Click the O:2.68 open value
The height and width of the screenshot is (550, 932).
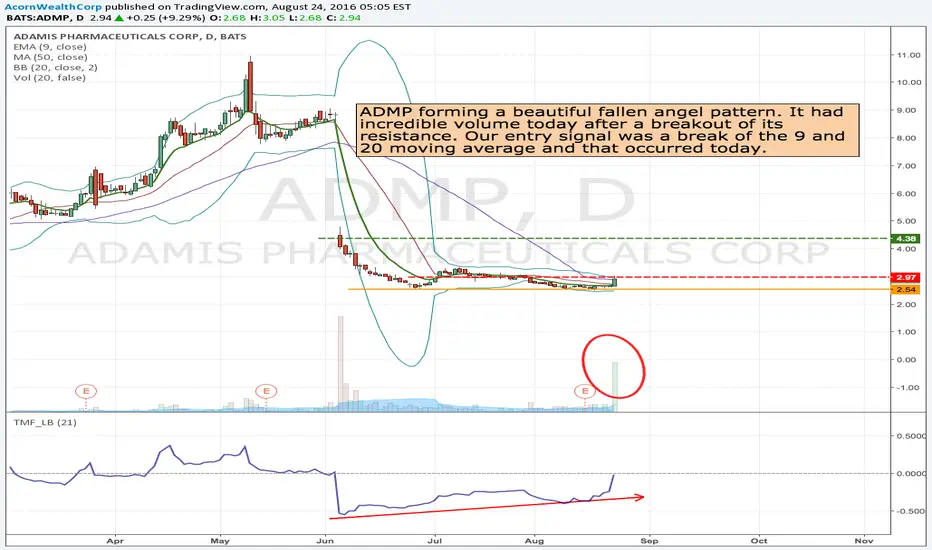coord(228,18)
